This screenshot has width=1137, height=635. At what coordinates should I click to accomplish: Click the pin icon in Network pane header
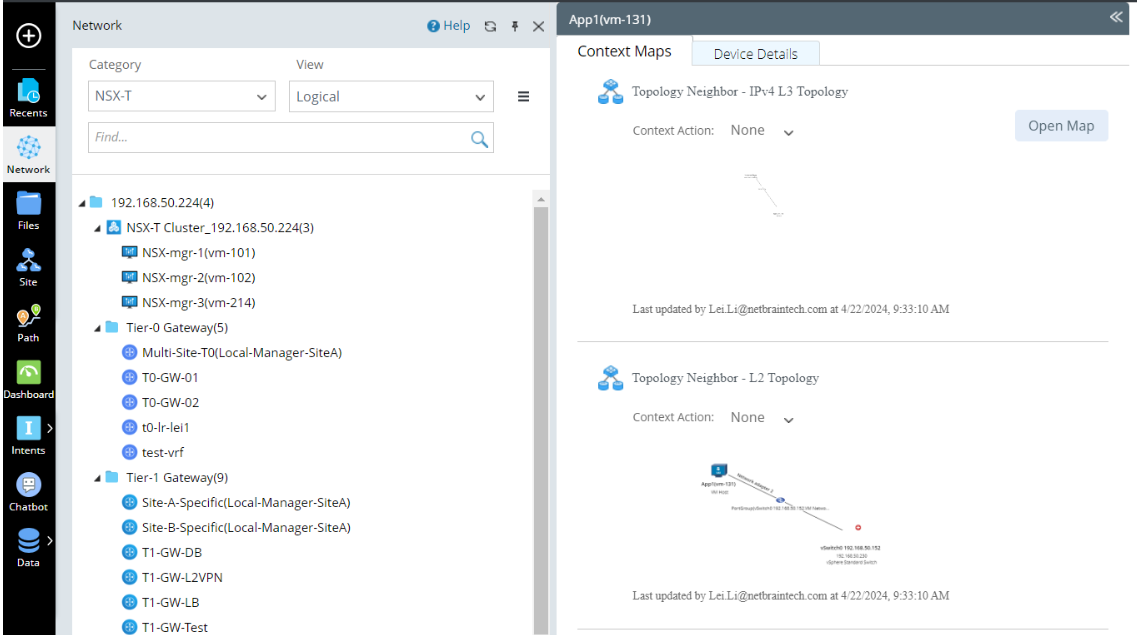(515, 27)
